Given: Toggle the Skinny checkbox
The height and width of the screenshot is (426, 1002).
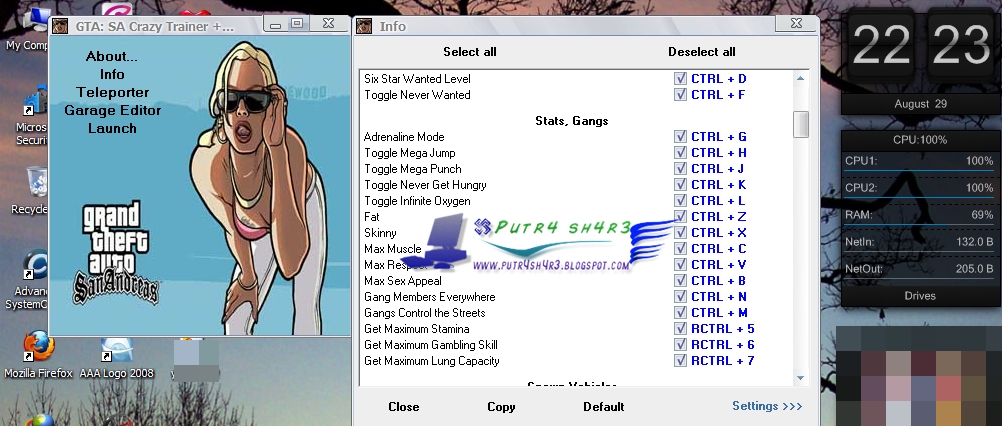Looking at the screenshot, I should click(680, 232).
